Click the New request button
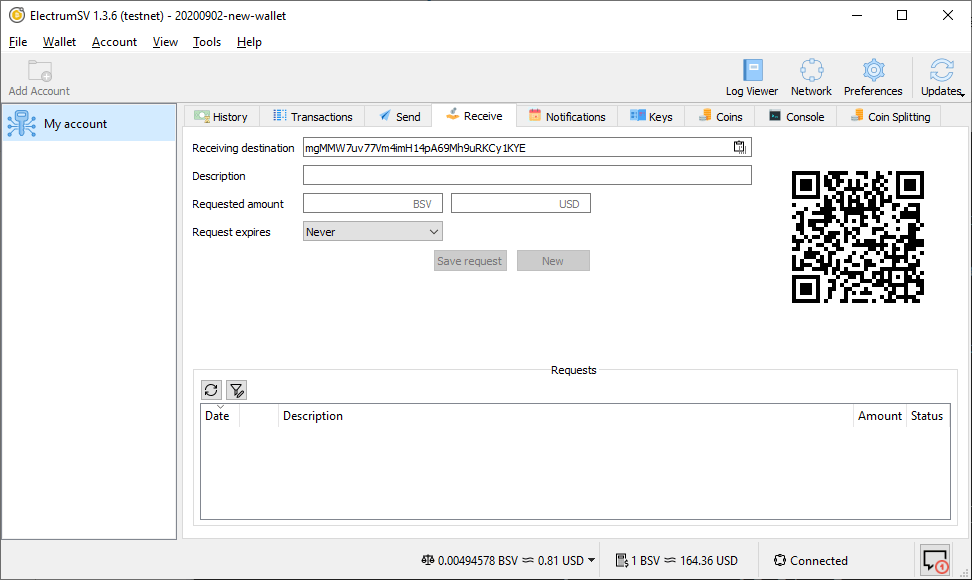 [553, 261]
